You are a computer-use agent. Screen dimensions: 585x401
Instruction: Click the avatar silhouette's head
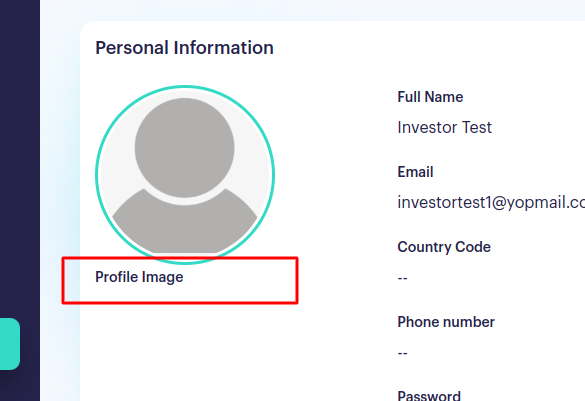tap(185, 148)
